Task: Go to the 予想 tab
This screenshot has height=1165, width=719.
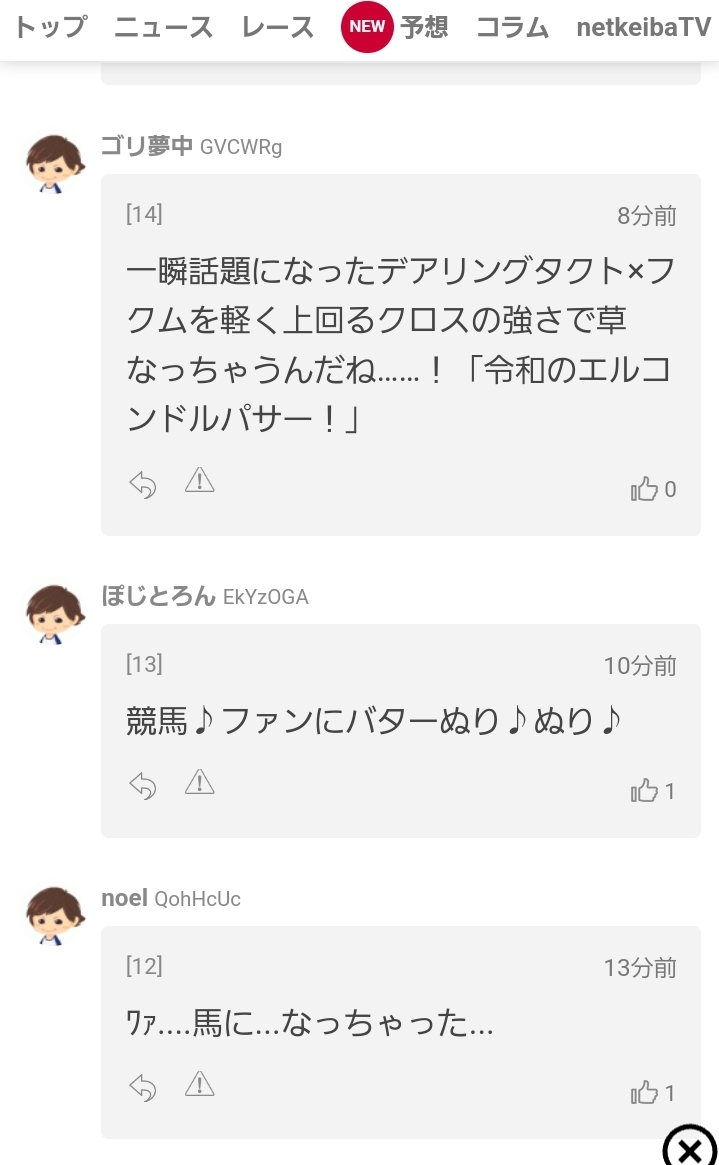Action: pos(424,27)
